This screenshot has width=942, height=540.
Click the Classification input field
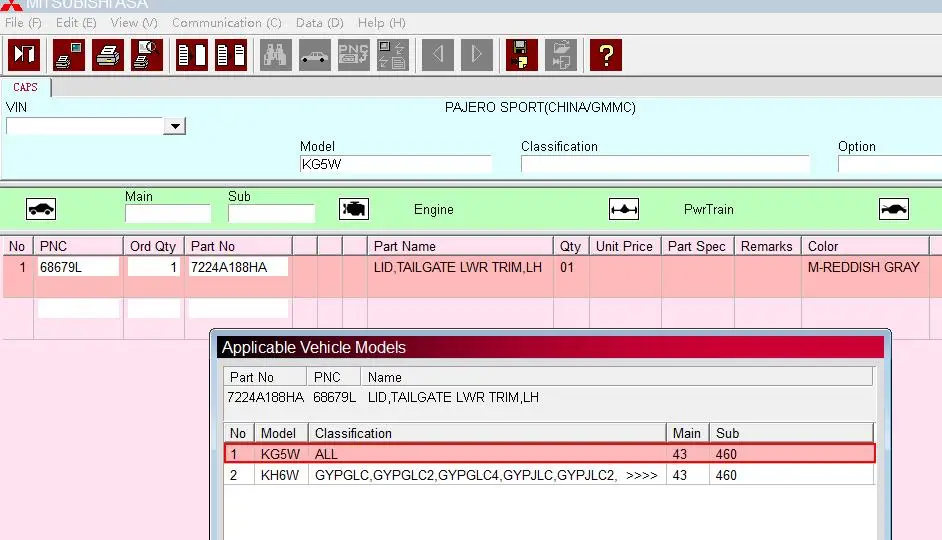click(665, 164)
